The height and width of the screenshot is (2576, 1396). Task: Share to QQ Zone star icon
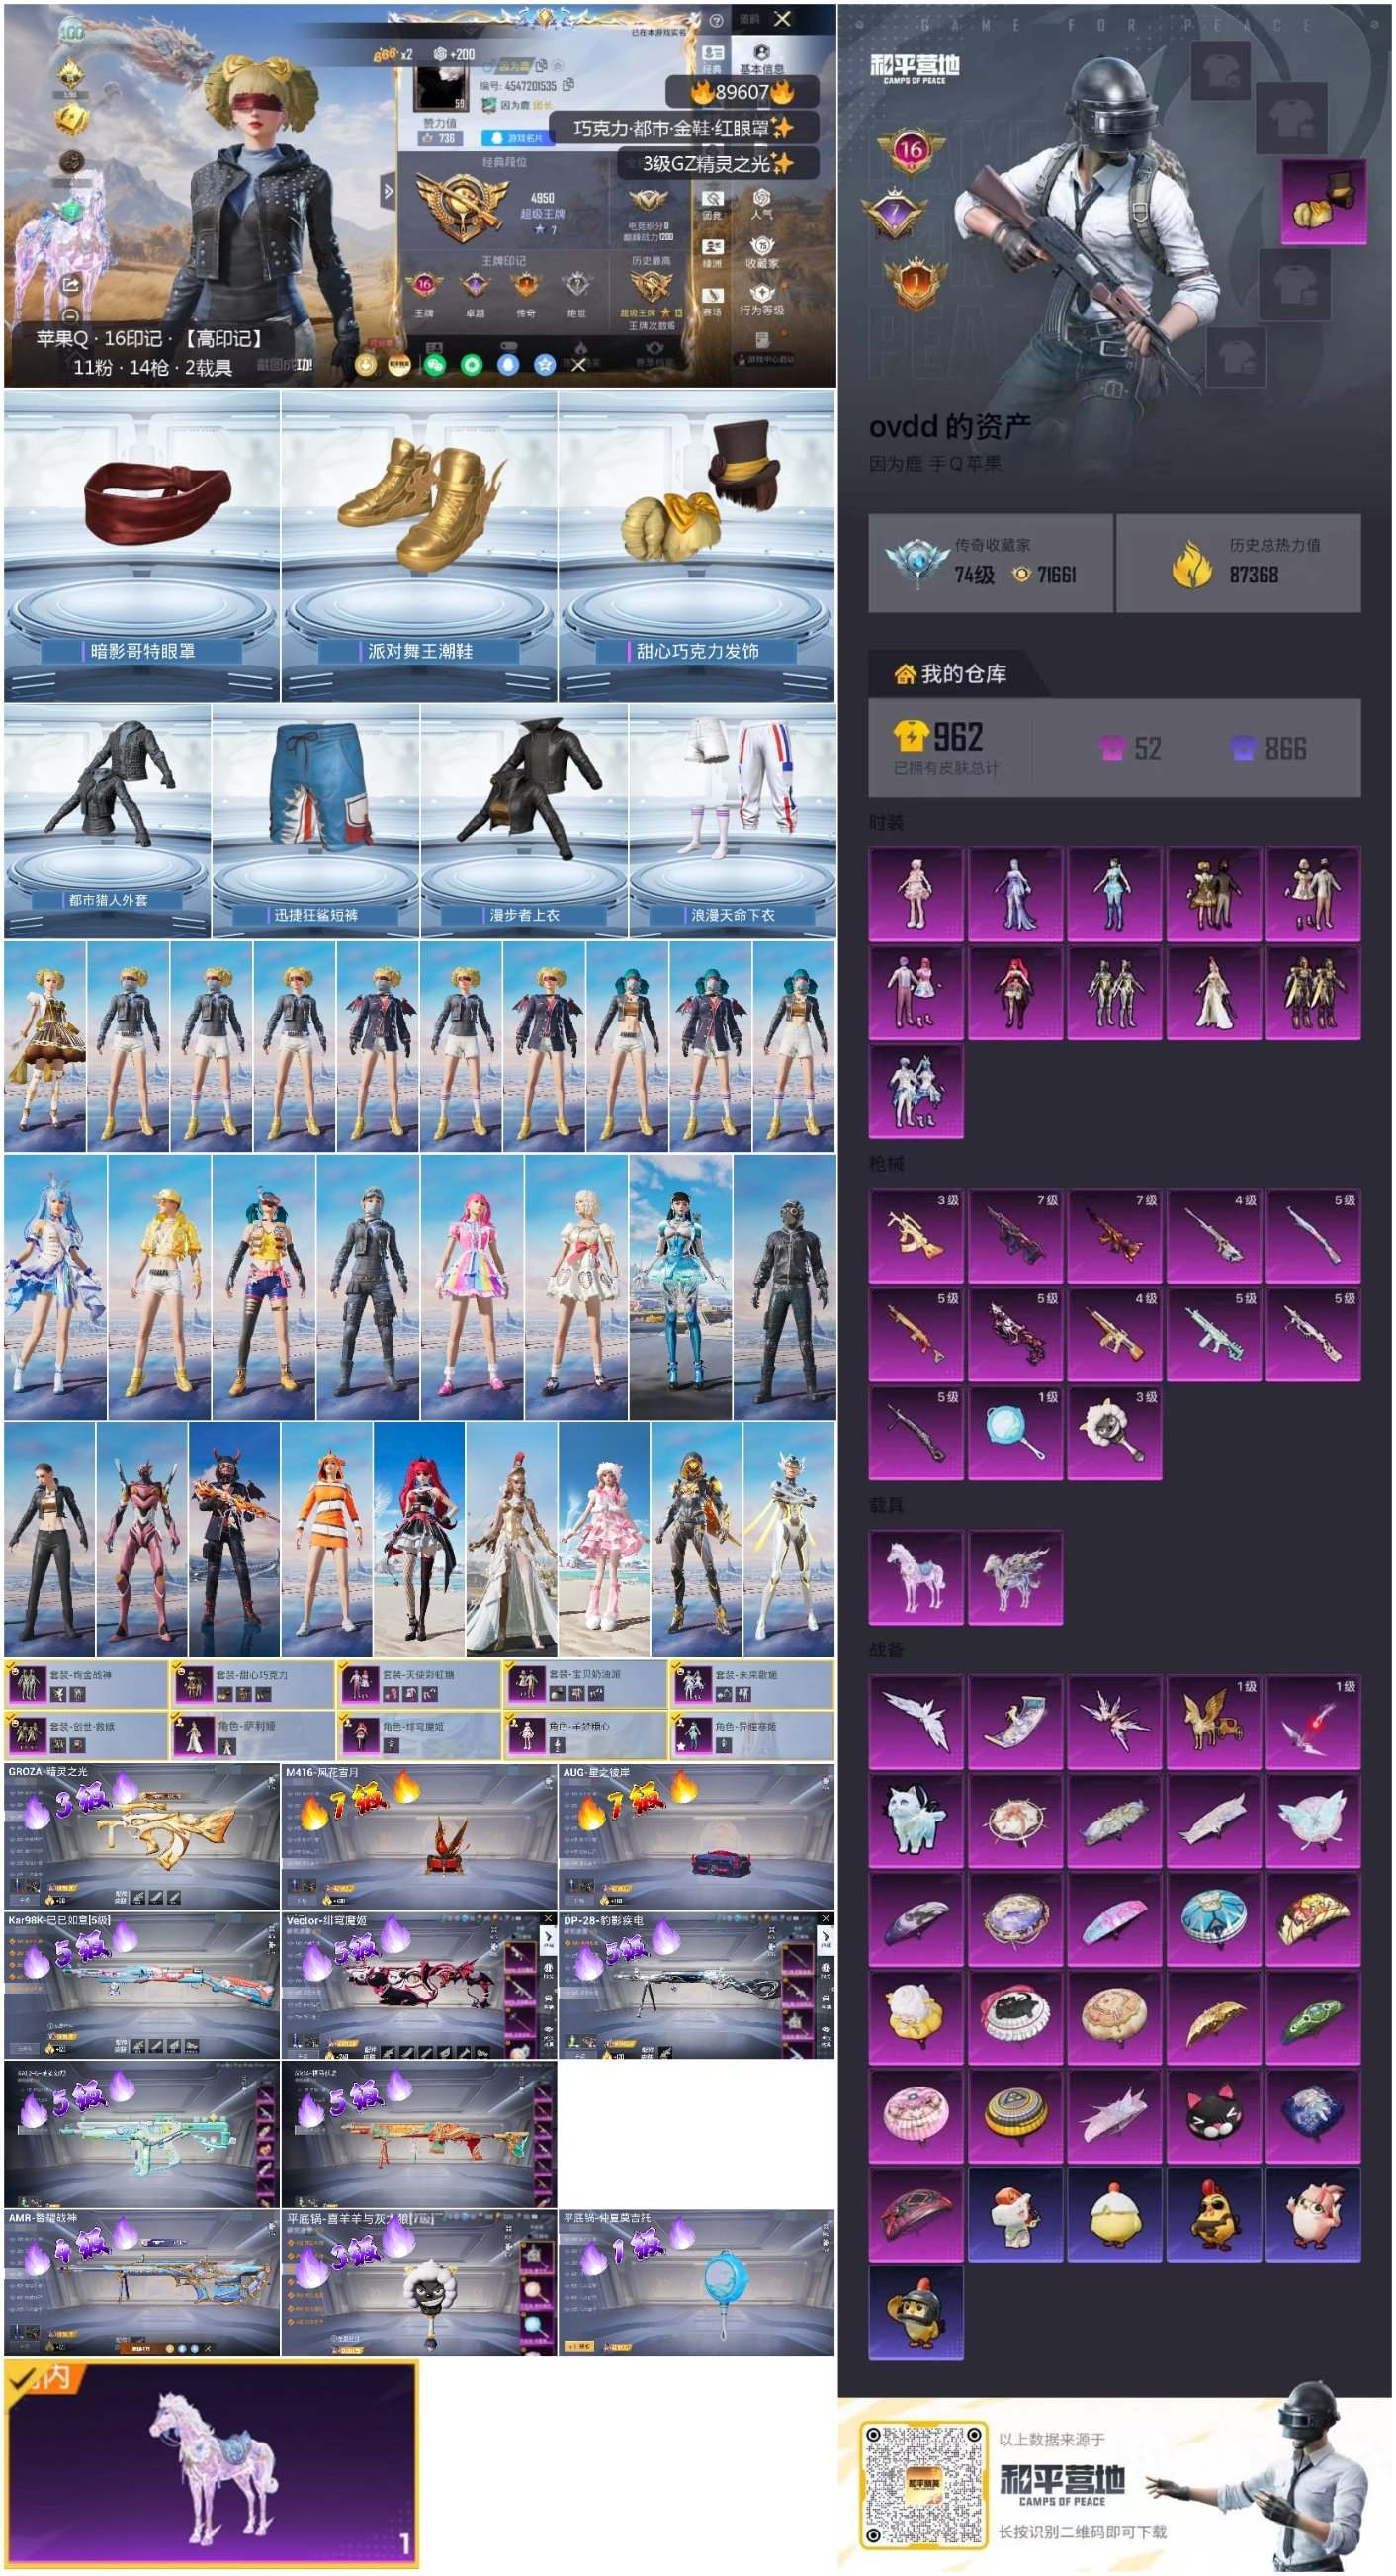(x=544, y=365)
